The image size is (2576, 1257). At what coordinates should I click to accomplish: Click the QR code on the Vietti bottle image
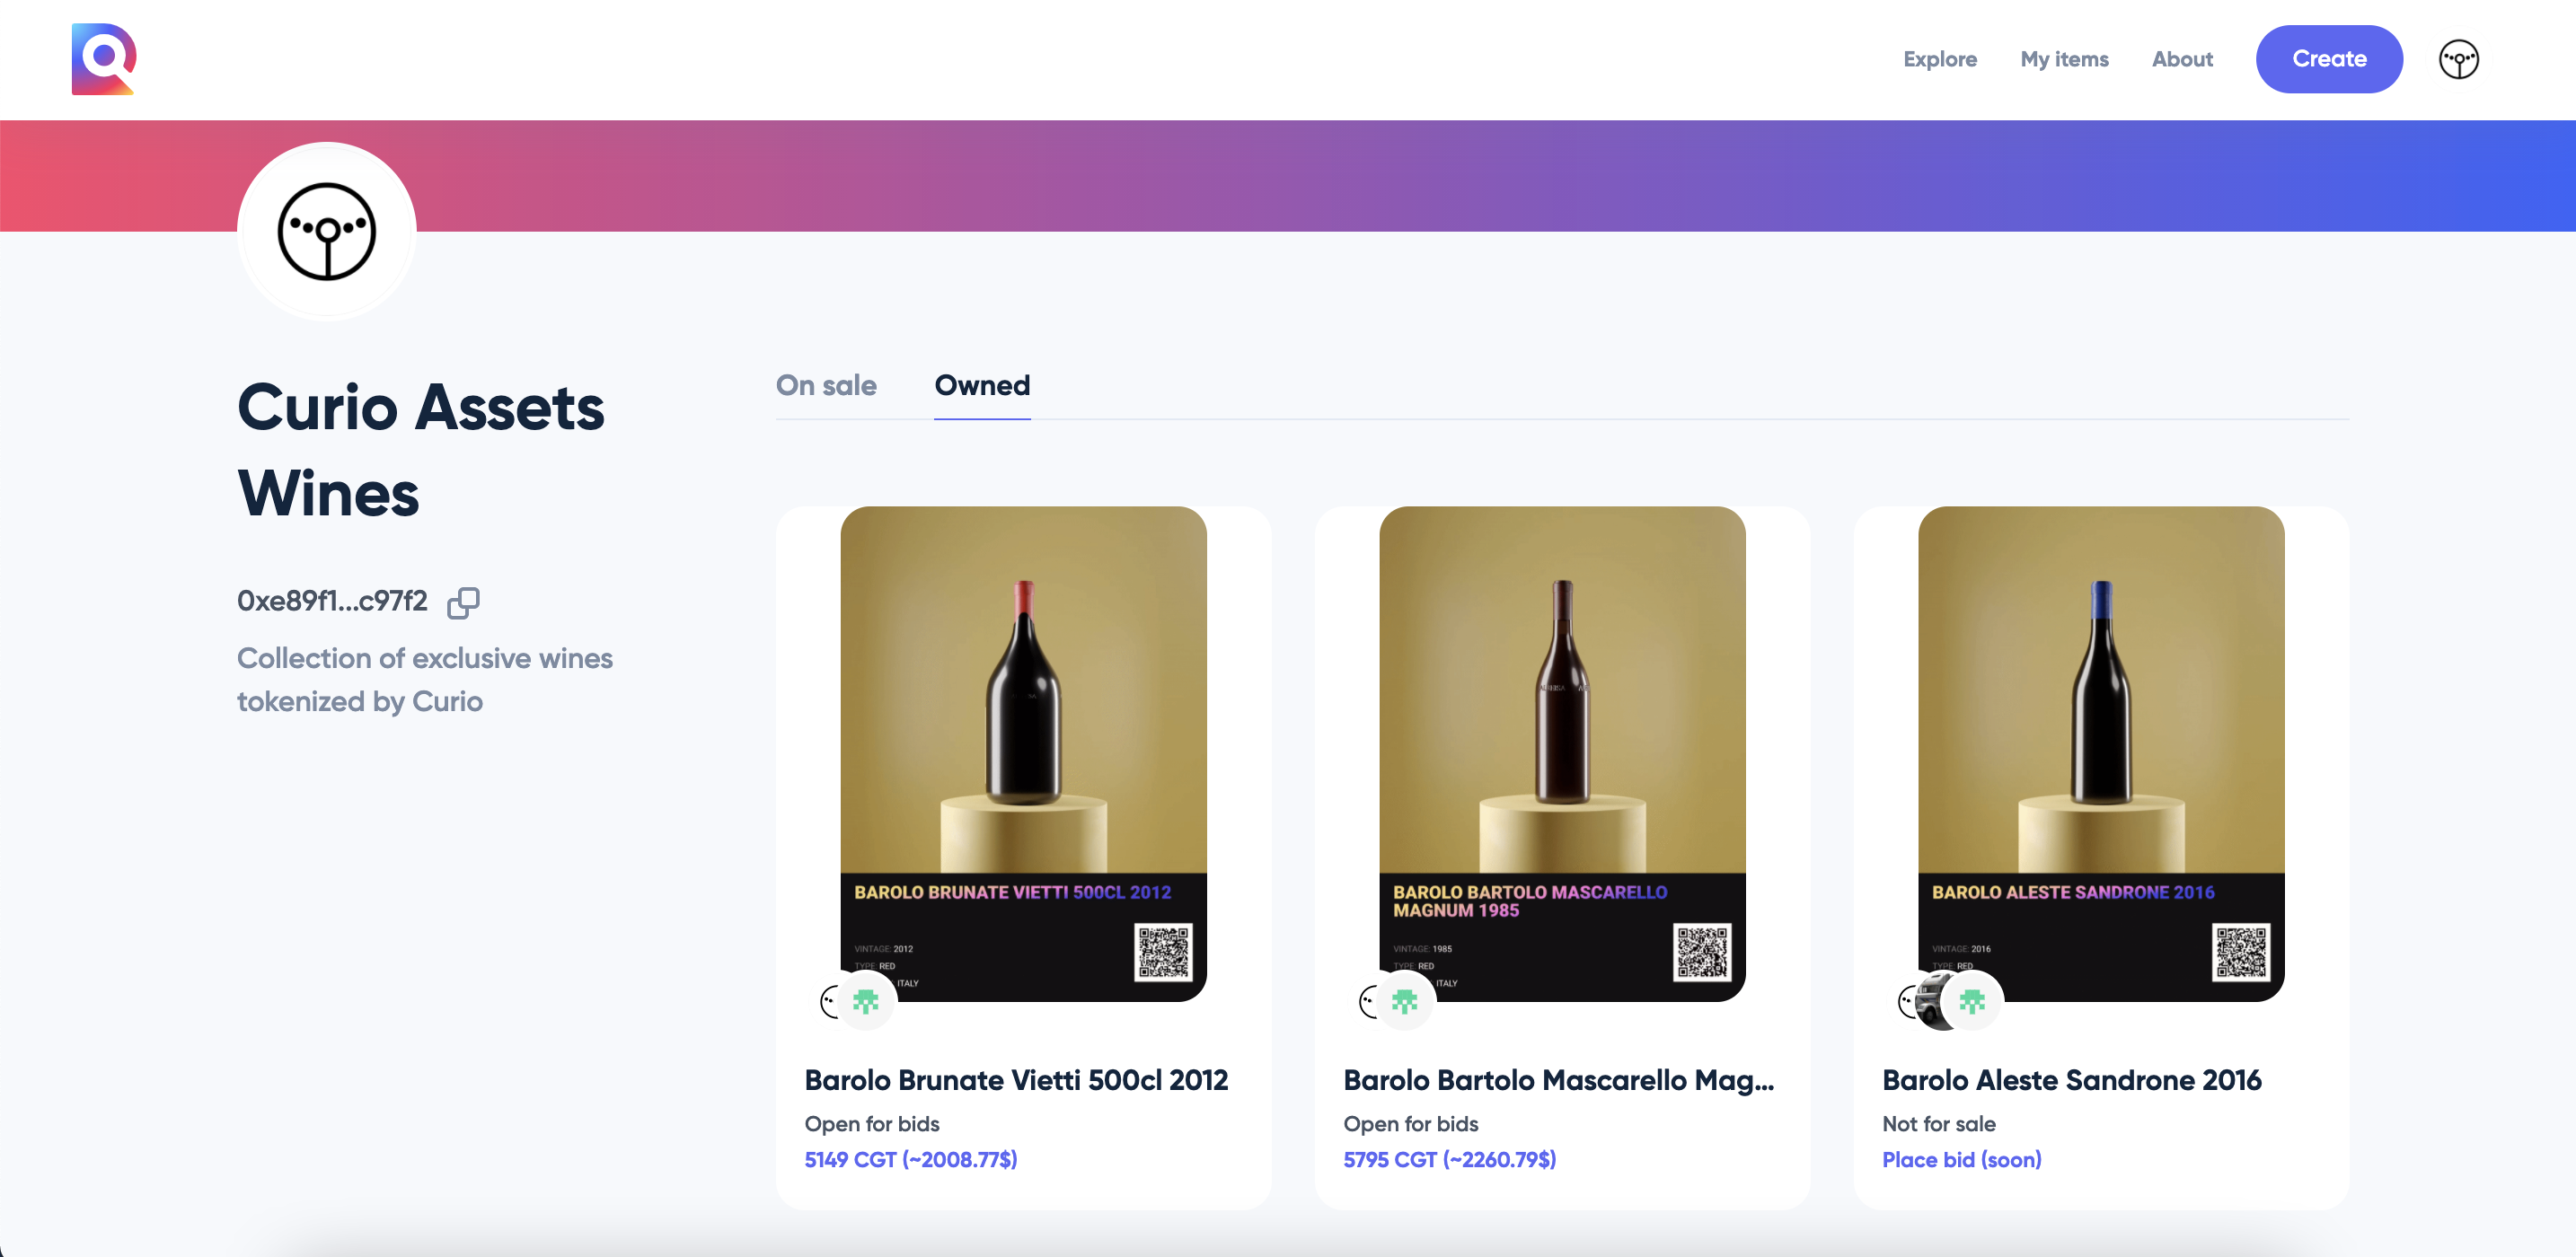pos(1163,952)
